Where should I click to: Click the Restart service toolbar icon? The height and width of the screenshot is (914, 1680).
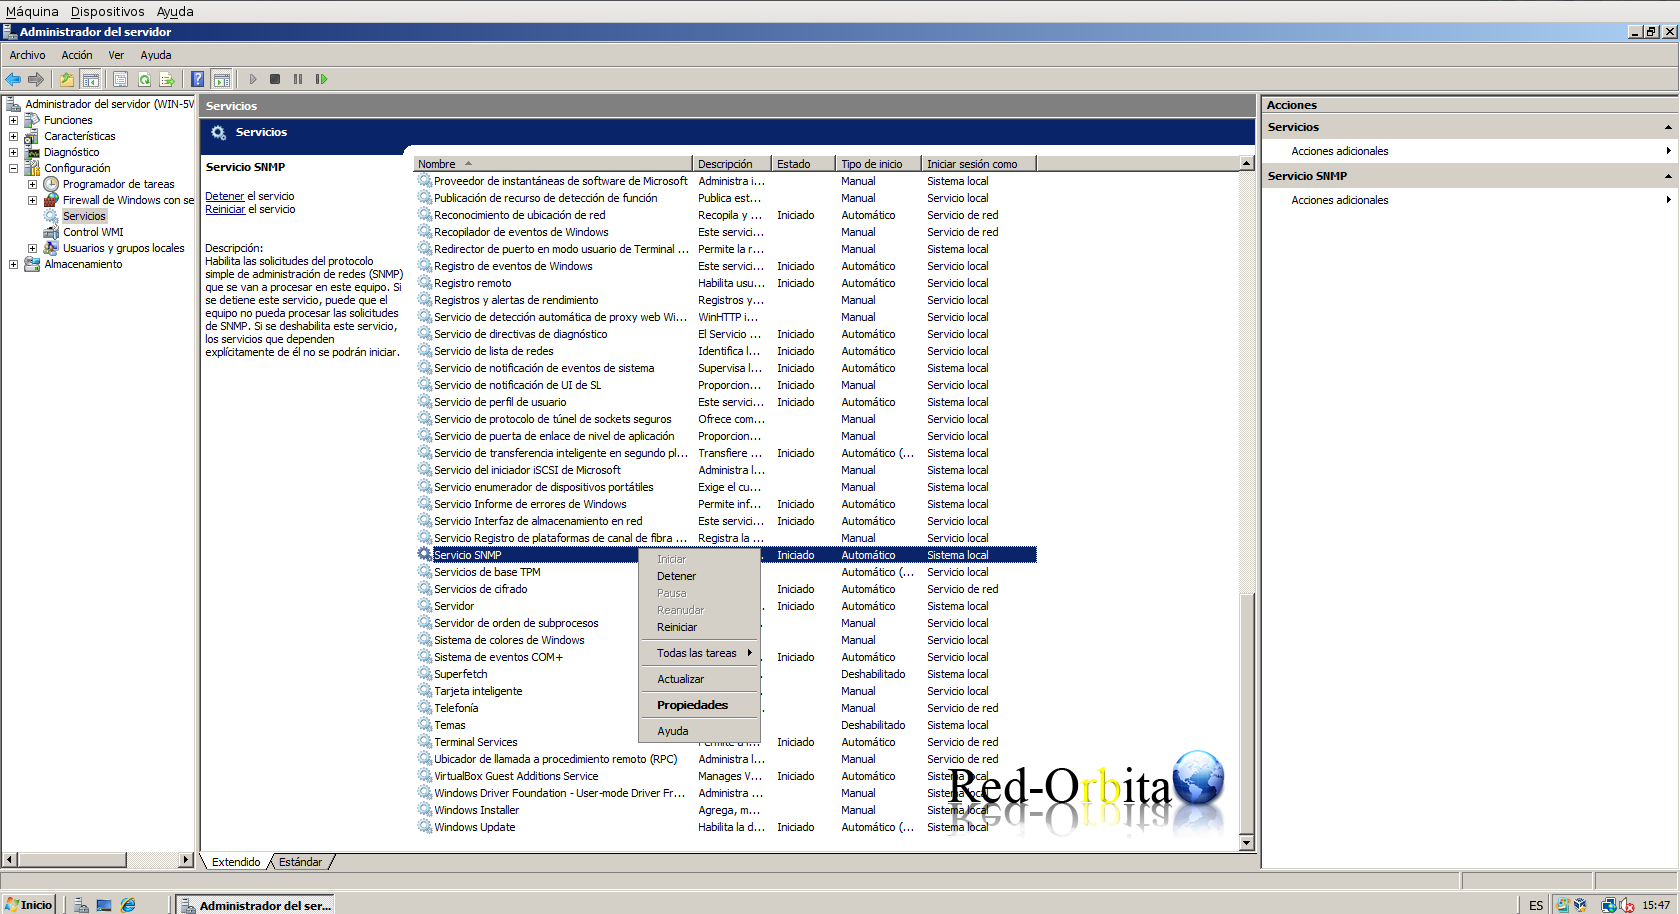[x=321, y=79]
